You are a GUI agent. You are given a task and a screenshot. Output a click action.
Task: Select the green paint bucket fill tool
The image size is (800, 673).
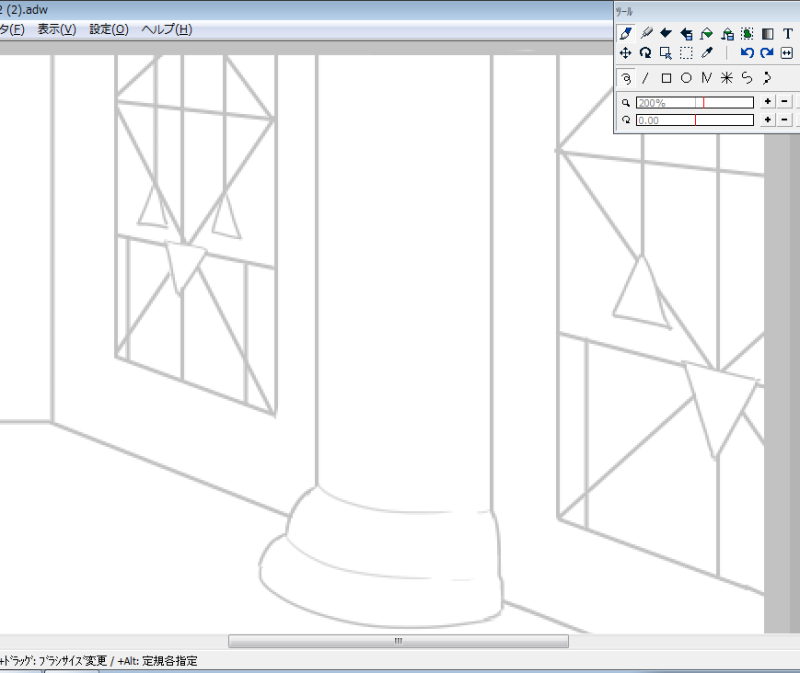point(707,34)
